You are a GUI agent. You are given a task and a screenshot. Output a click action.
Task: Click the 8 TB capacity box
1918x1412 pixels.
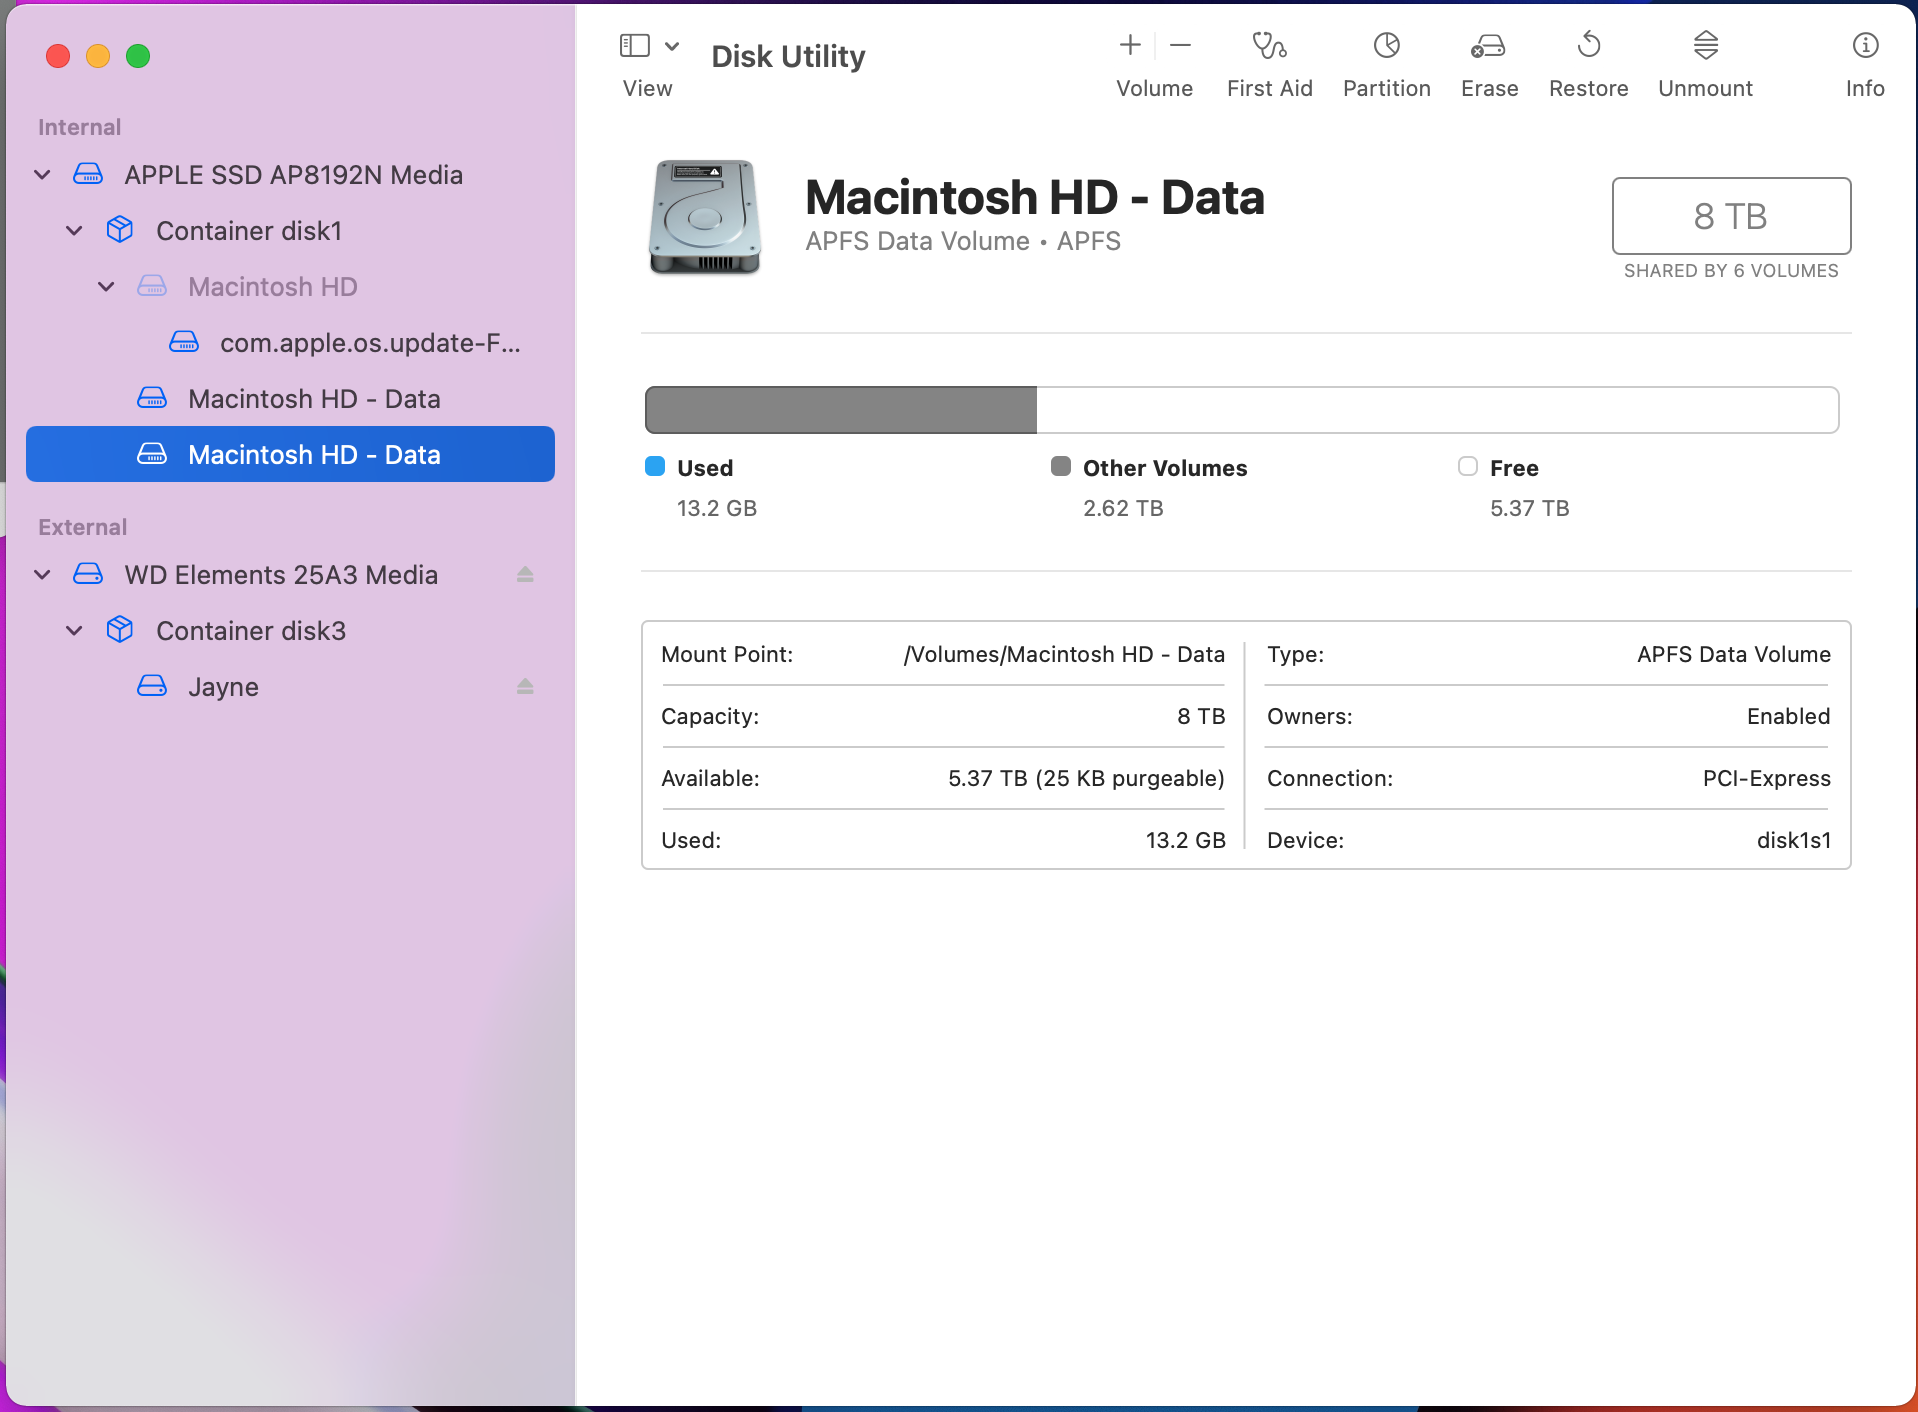pyautogui.click(x=1731, y=216)
